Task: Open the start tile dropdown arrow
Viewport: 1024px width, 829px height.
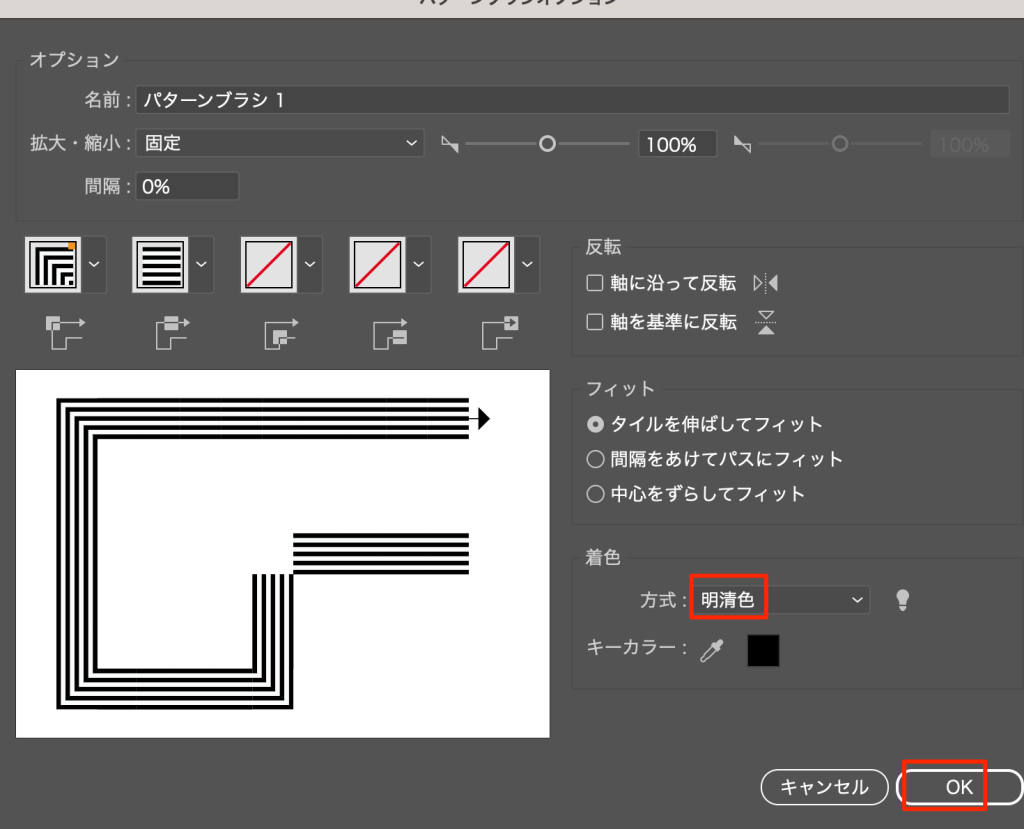Action: [419, 265]
